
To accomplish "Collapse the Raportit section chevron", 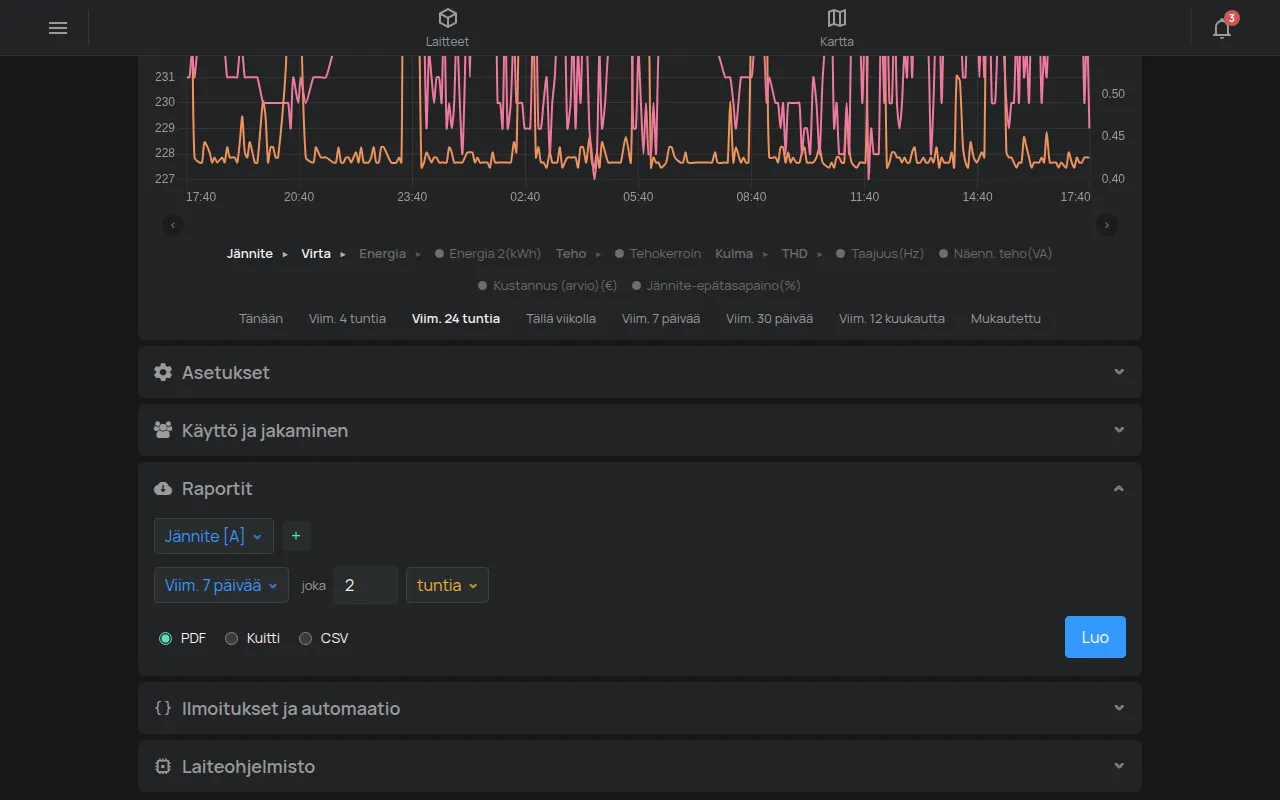I will (x=1119, y=488).
